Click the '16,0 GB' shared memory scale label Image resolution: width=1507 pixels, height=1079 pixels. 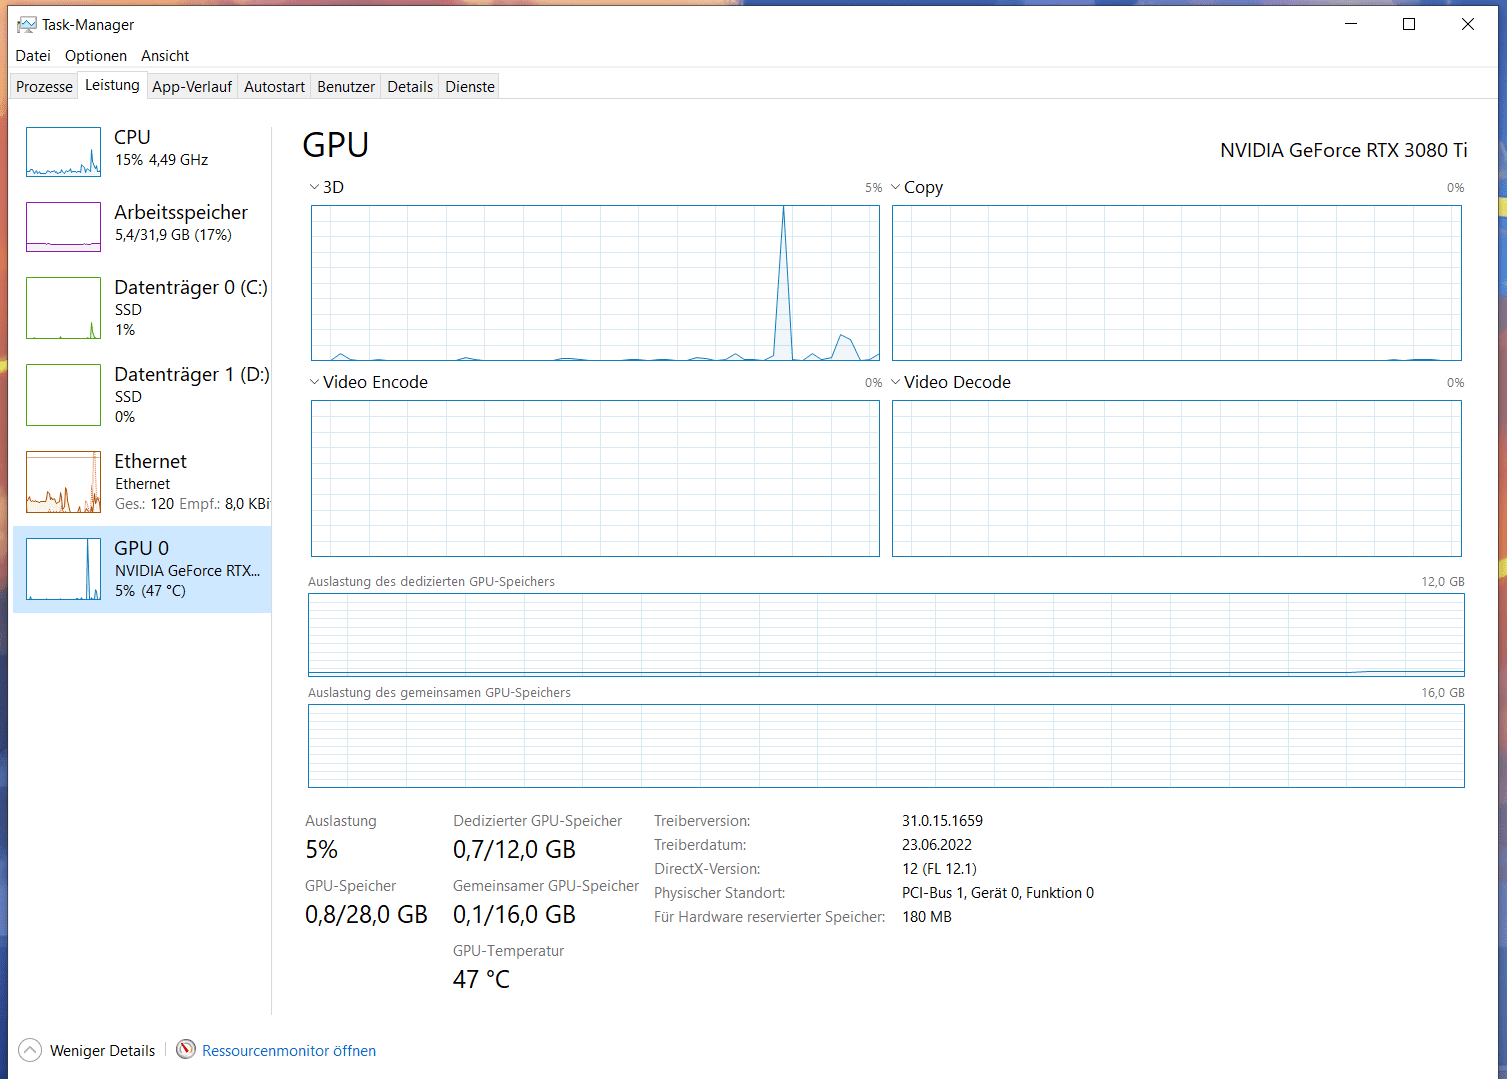click(1442, 693)
